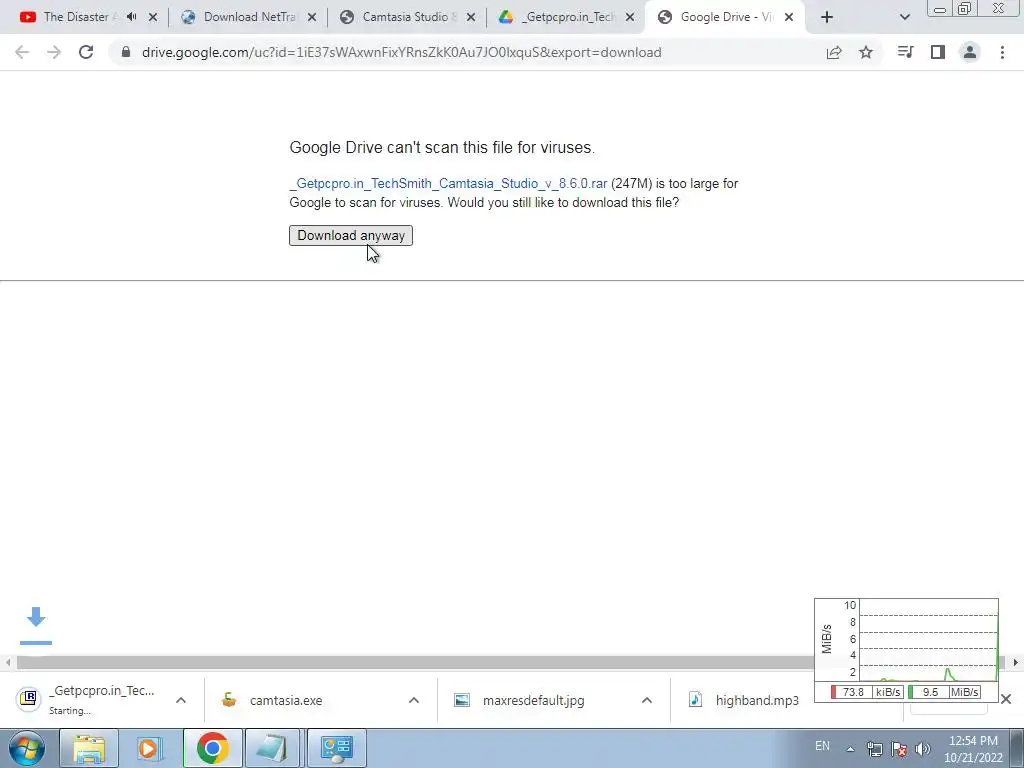Screen dimensions: 1024x768
Task: Close the Google Drive tab
Action: click(x=789, y=18)
